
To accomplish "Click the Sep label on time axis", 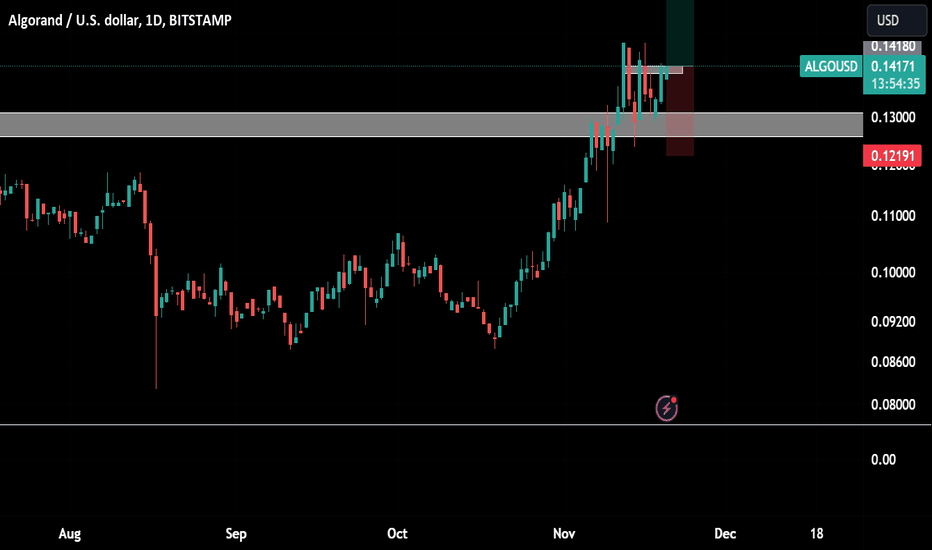I will pos(236,533).
